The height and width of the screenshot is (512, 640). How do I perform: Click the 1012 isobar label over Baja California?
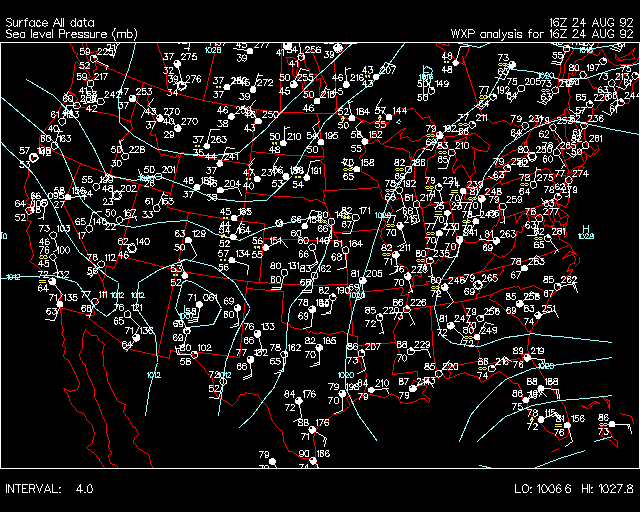click(154, 375)
